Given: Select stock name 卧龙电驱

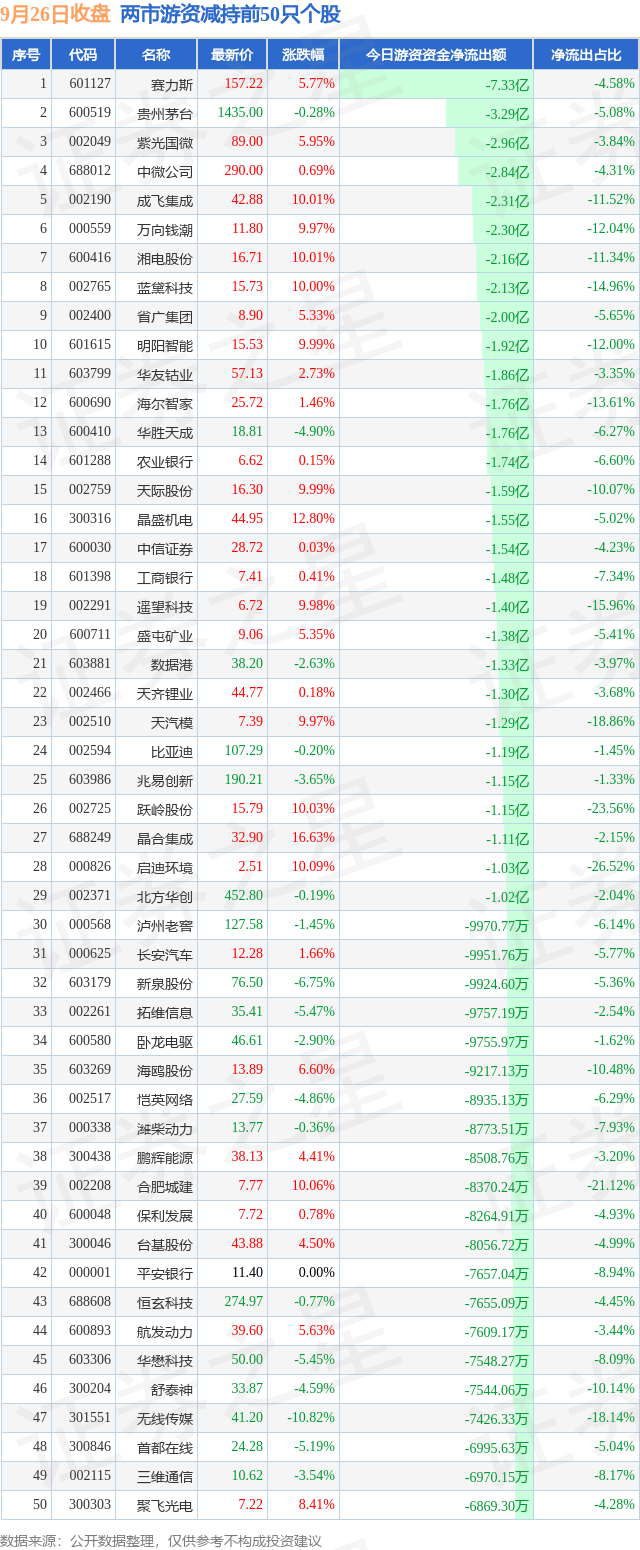Looking at the screenshot, I should pos(166,1041).
